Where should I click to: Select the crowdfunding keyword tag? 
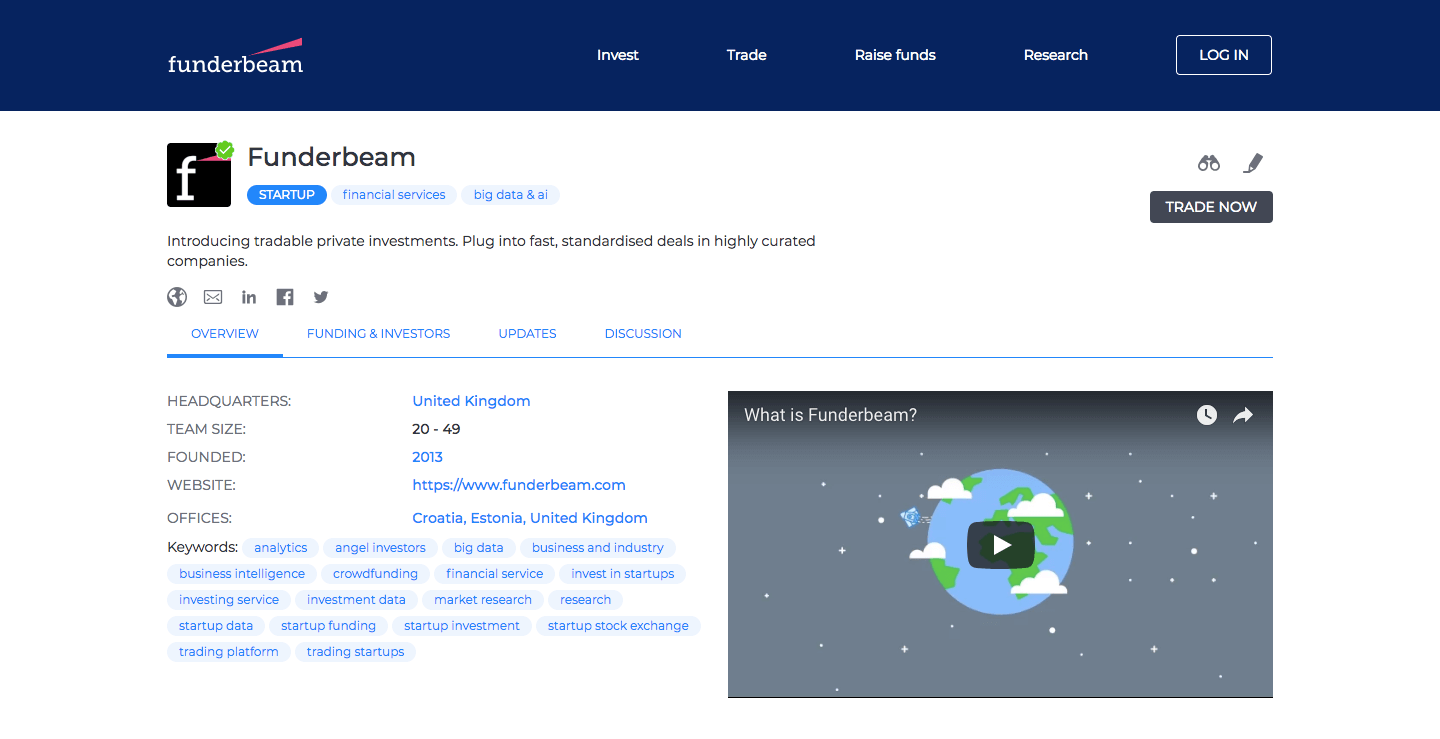point(375,574)
